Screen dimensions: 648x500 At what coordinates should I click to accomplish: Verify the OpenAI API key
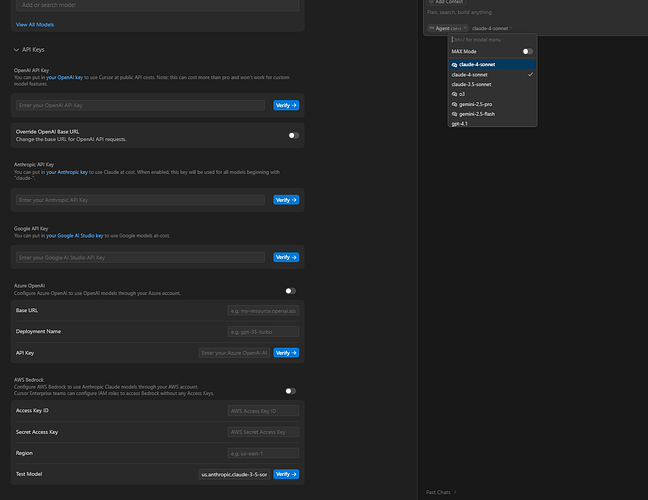click(x=286, y=105)
